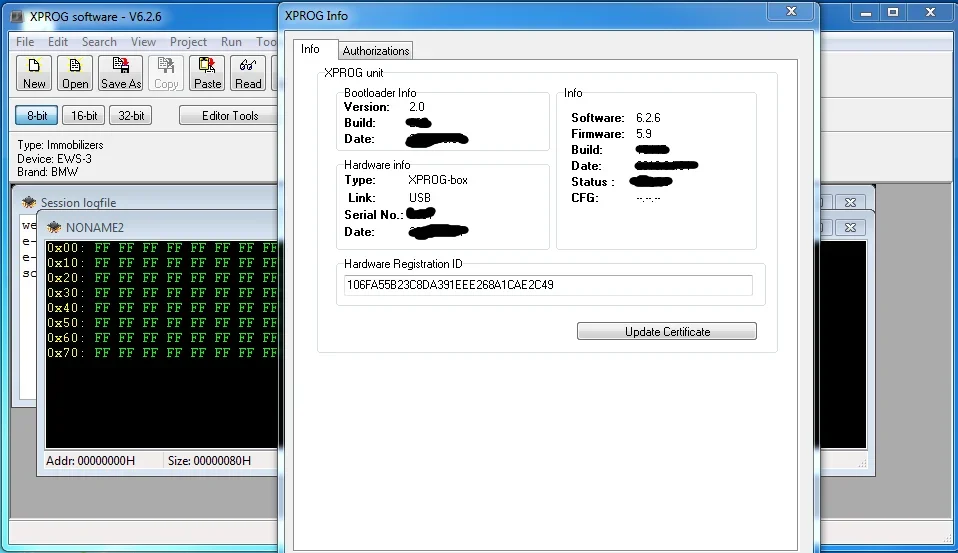Screen dimensions: 958x553
Task: Click the Read device toolbar icon
Action: [248, 73]
